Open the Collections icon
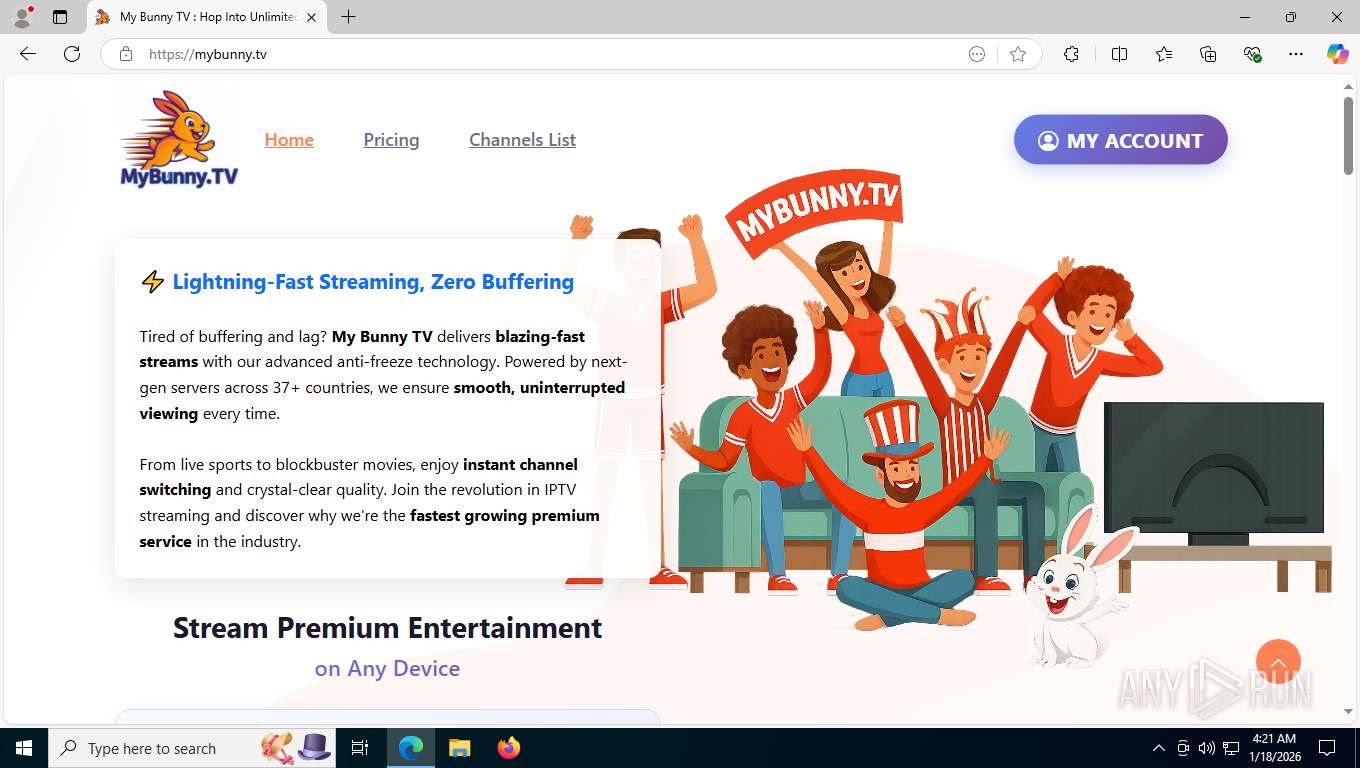 pyautogui.click(x=1208, y=54)
